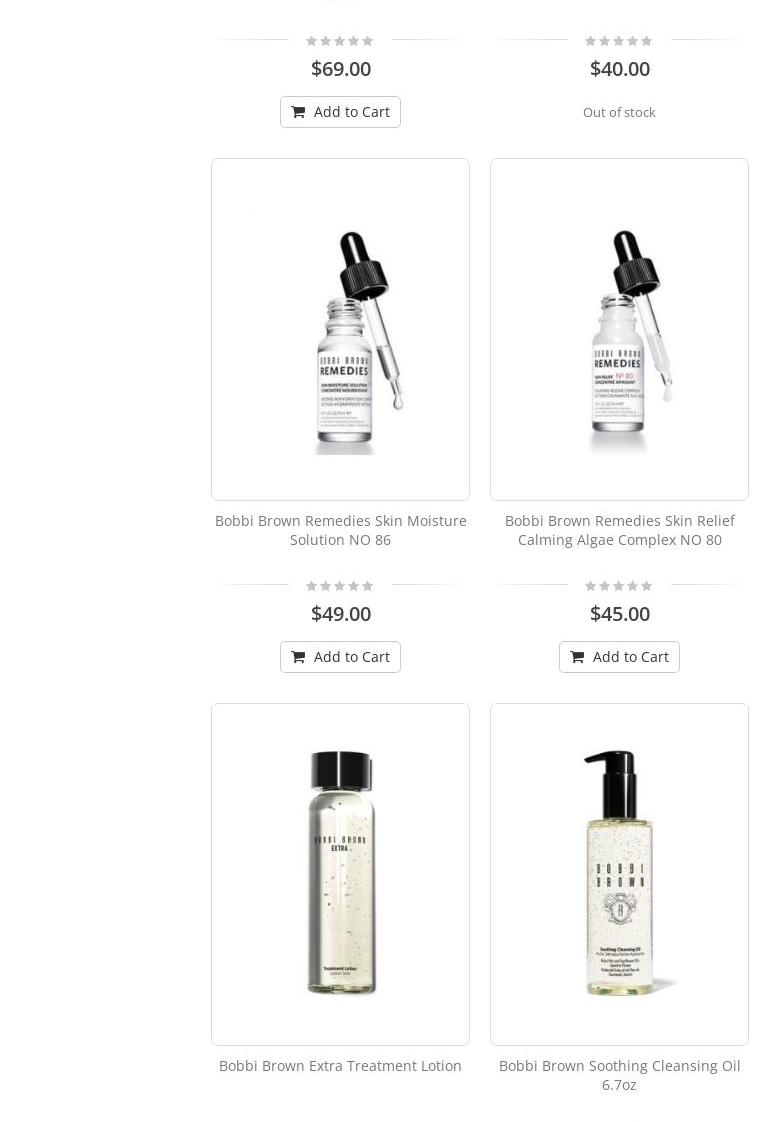
Task: Add Skin Moisture Solution NO 86 to cart
Action: tap(340, 657)
